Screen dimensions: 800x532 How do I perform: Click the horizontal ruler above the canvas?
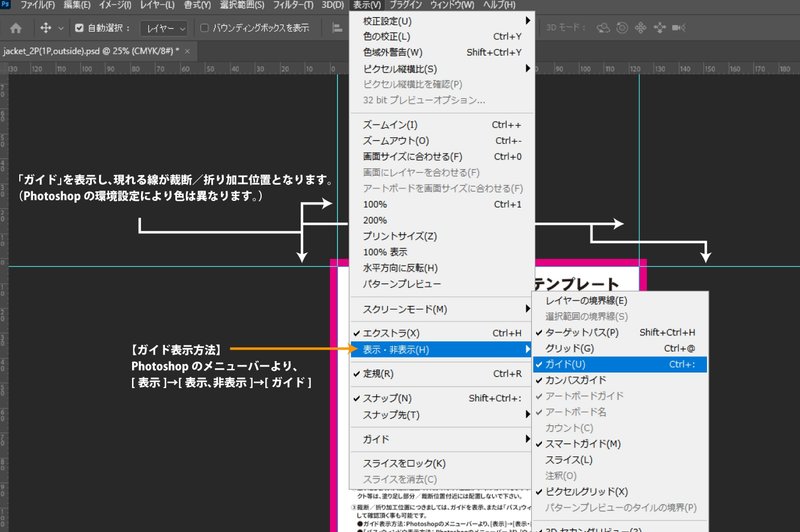pyautogui.click(x=179, y=68)
